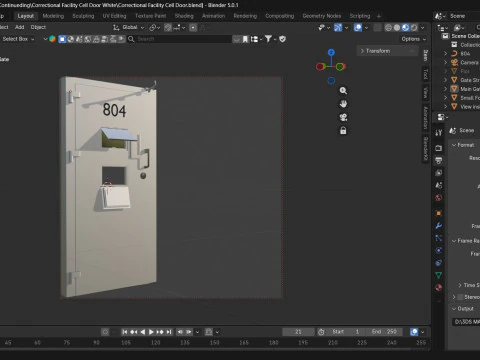Open the Tool sidebar tab

click(x=426, y=74)
